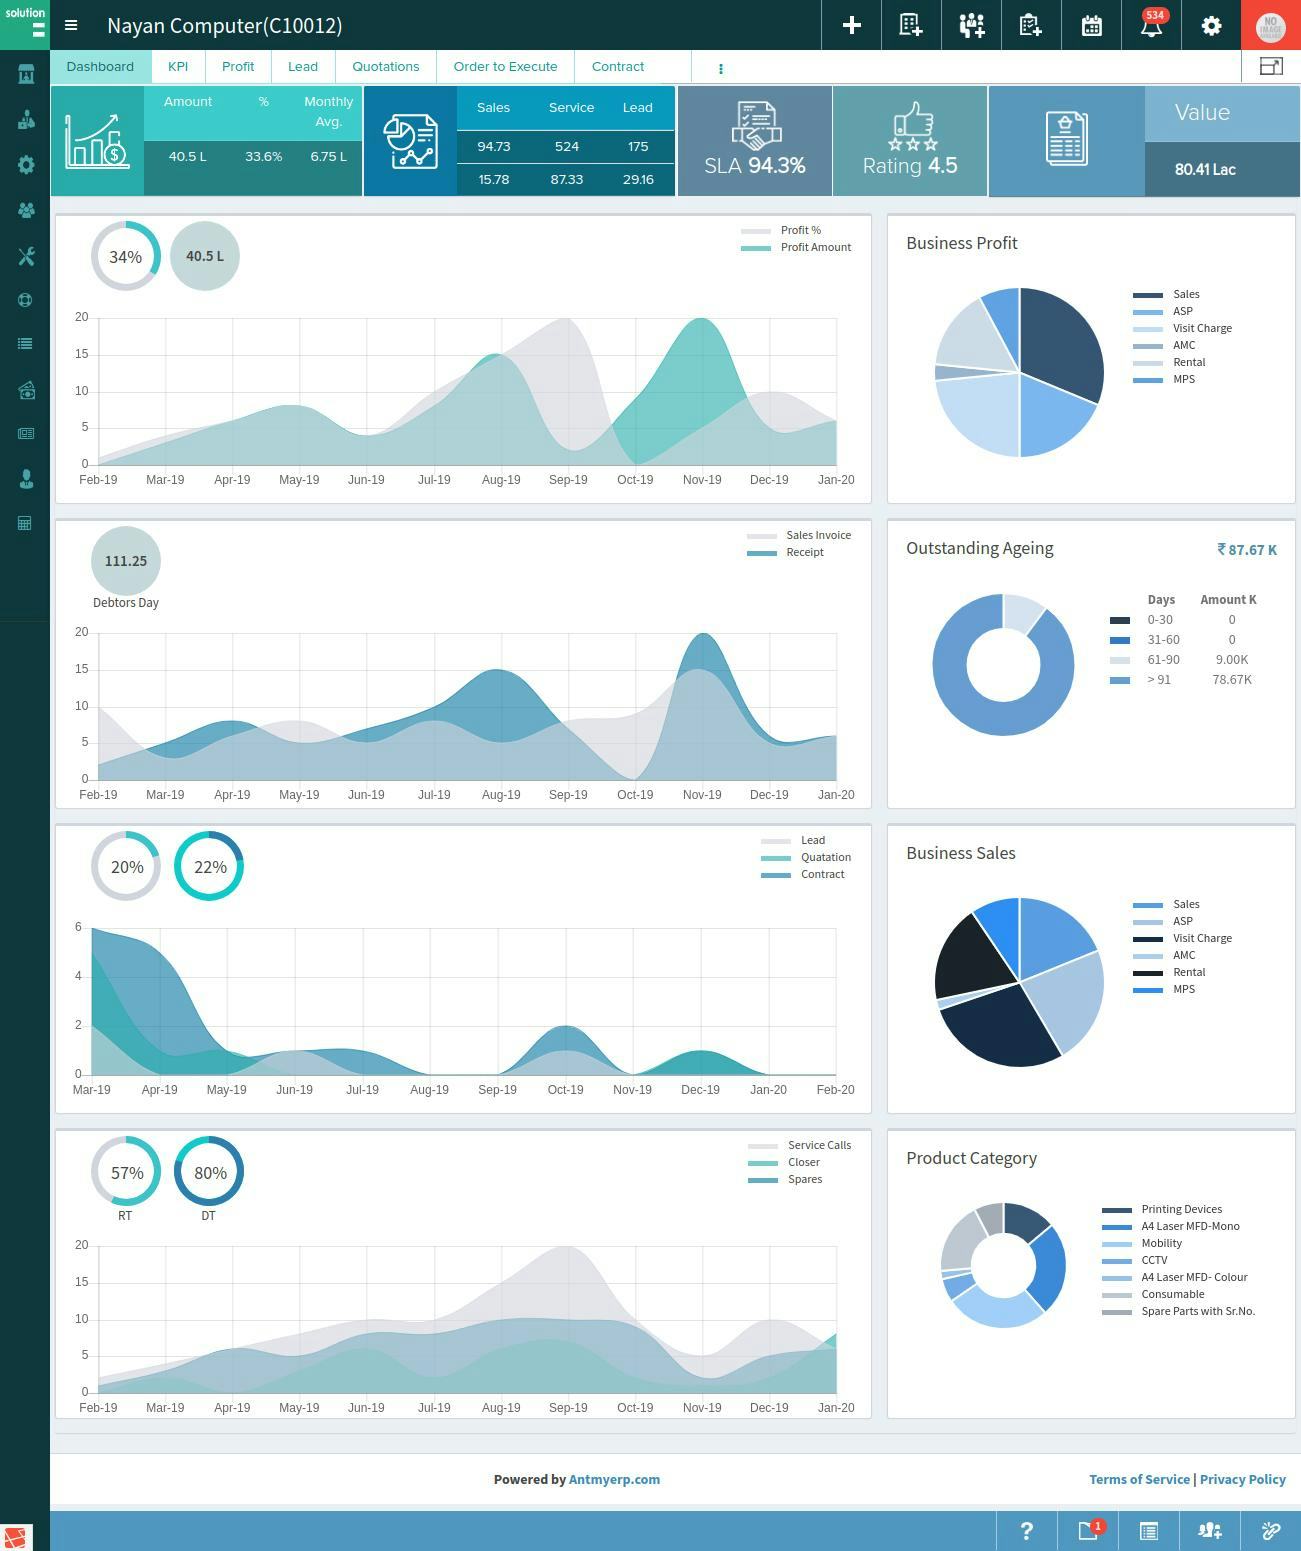Screen dimensions: 1301x1551
Task: Click the calendar icon in top toolbar
Action: (x=1091, y=25)
